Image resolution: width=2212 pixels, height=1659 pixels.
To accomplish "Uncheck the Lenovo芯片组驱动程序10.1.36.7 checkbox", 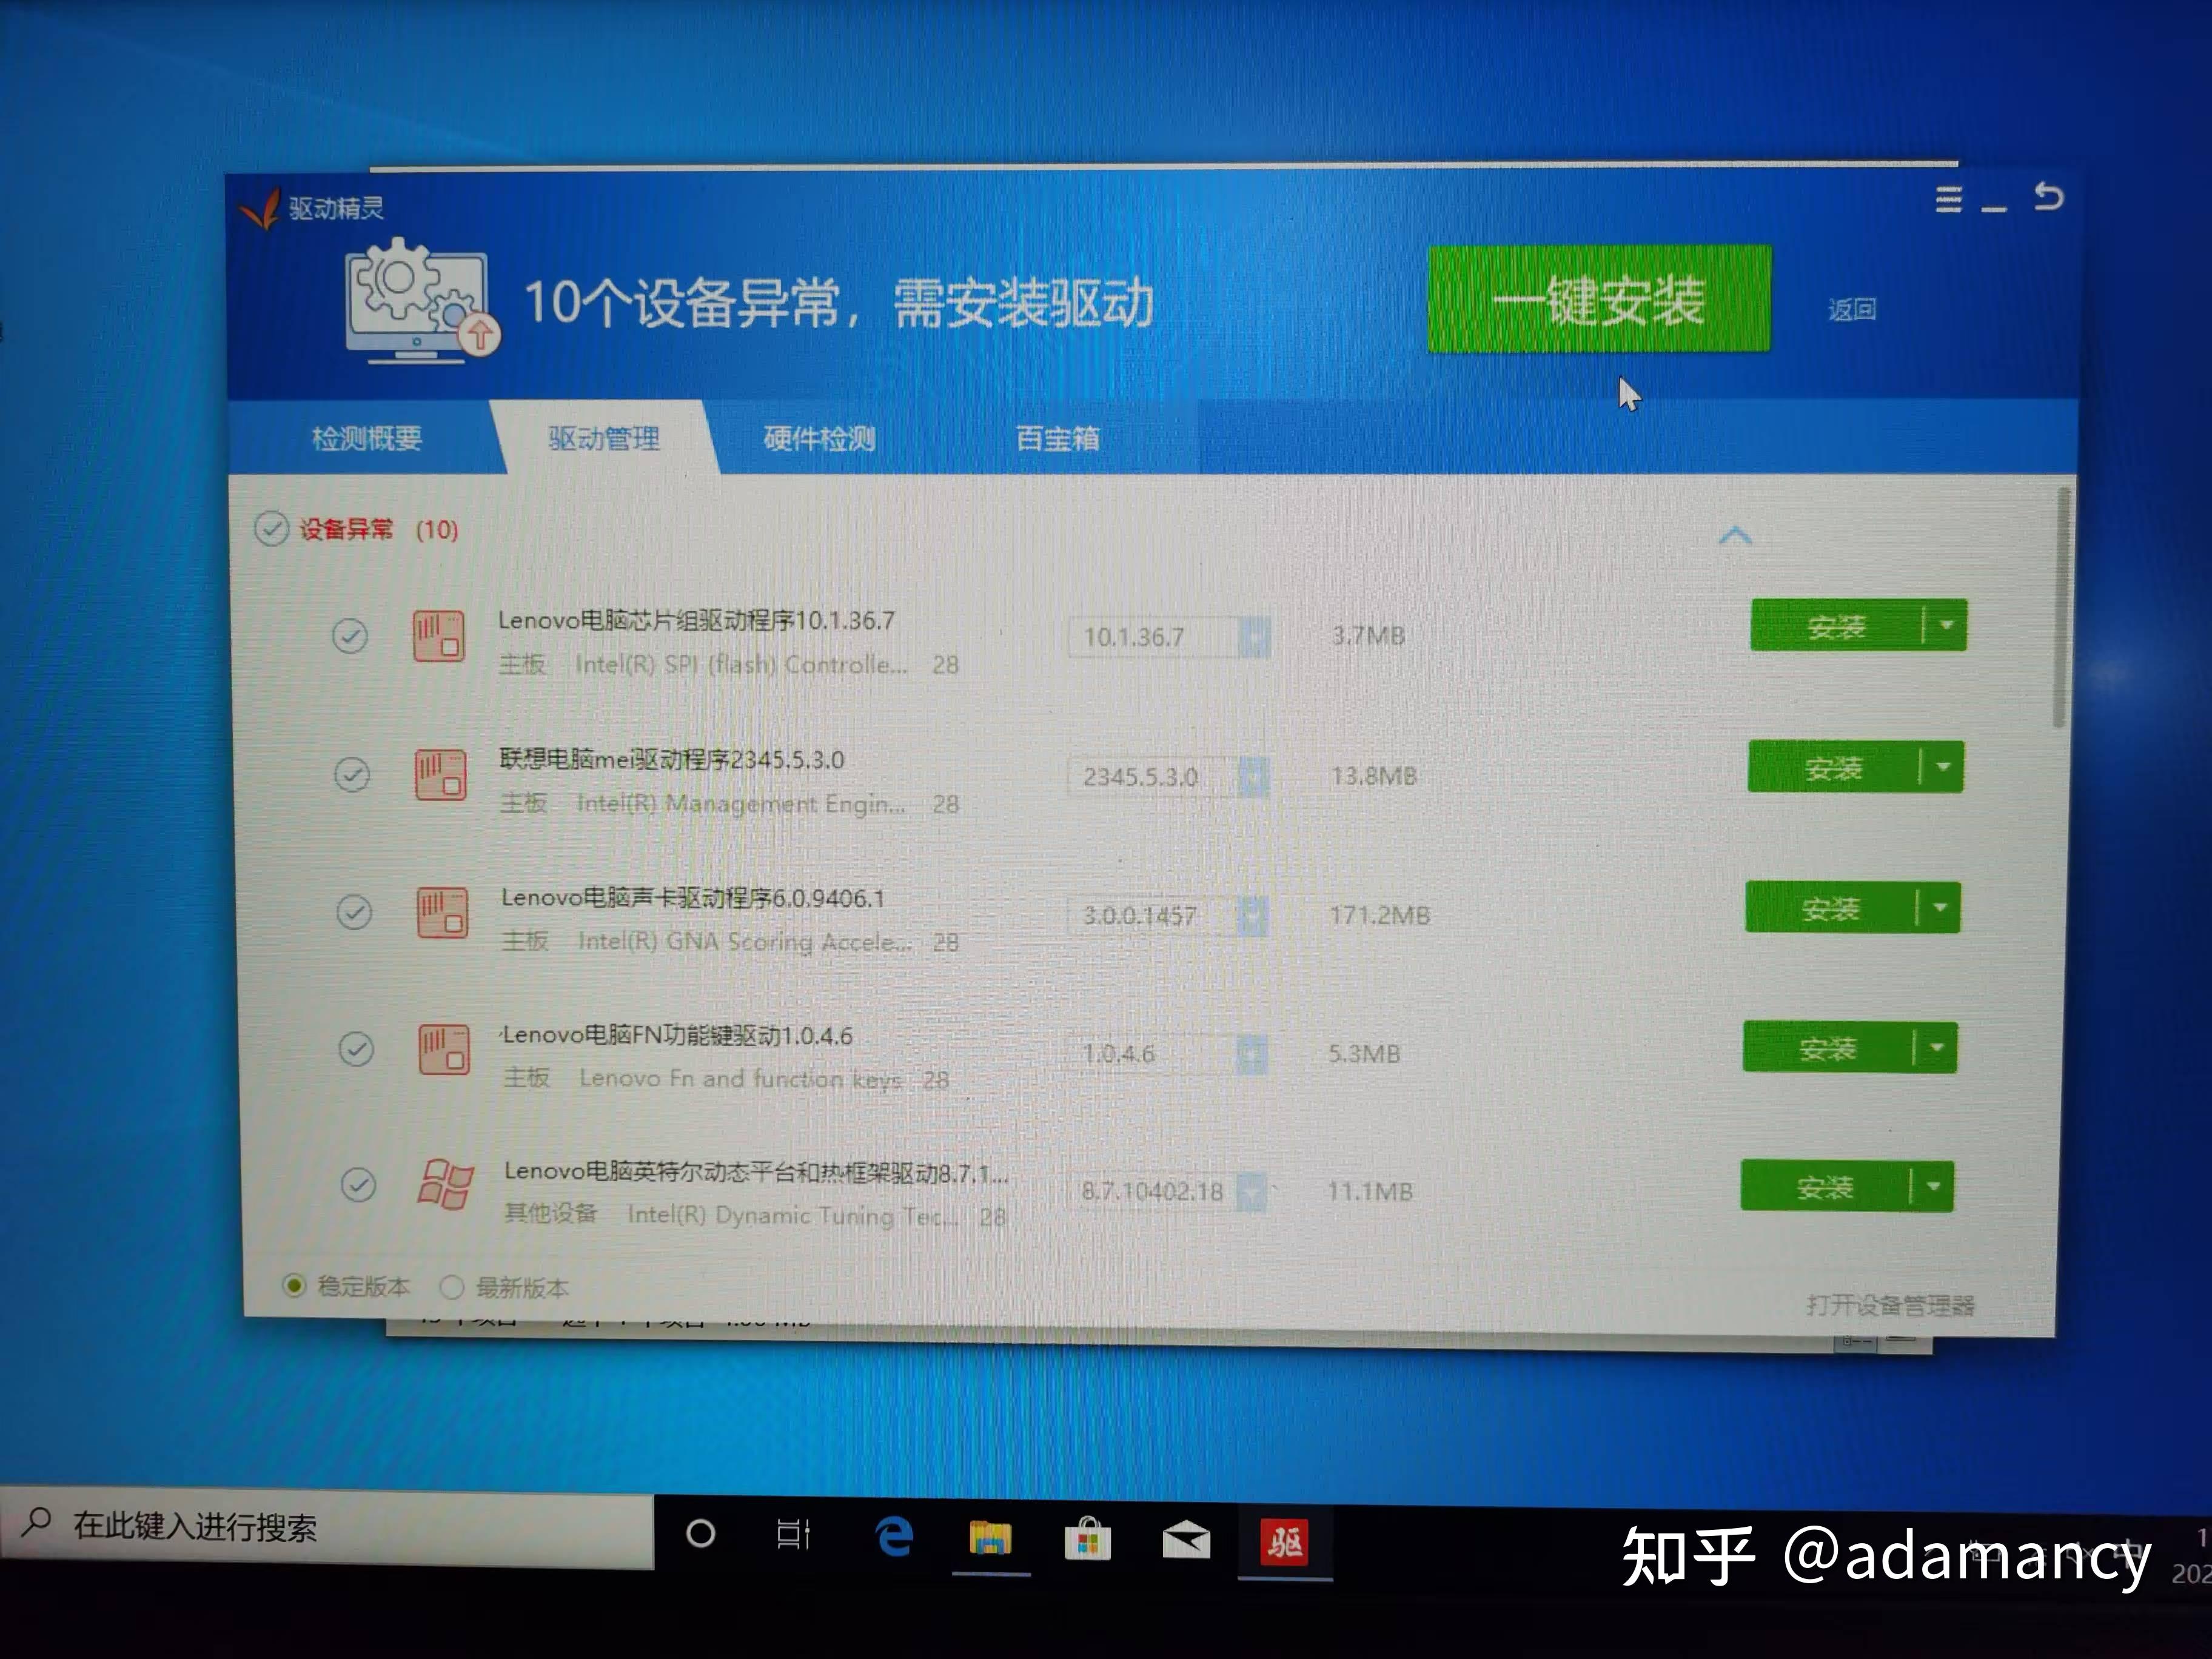I will 350,636.
